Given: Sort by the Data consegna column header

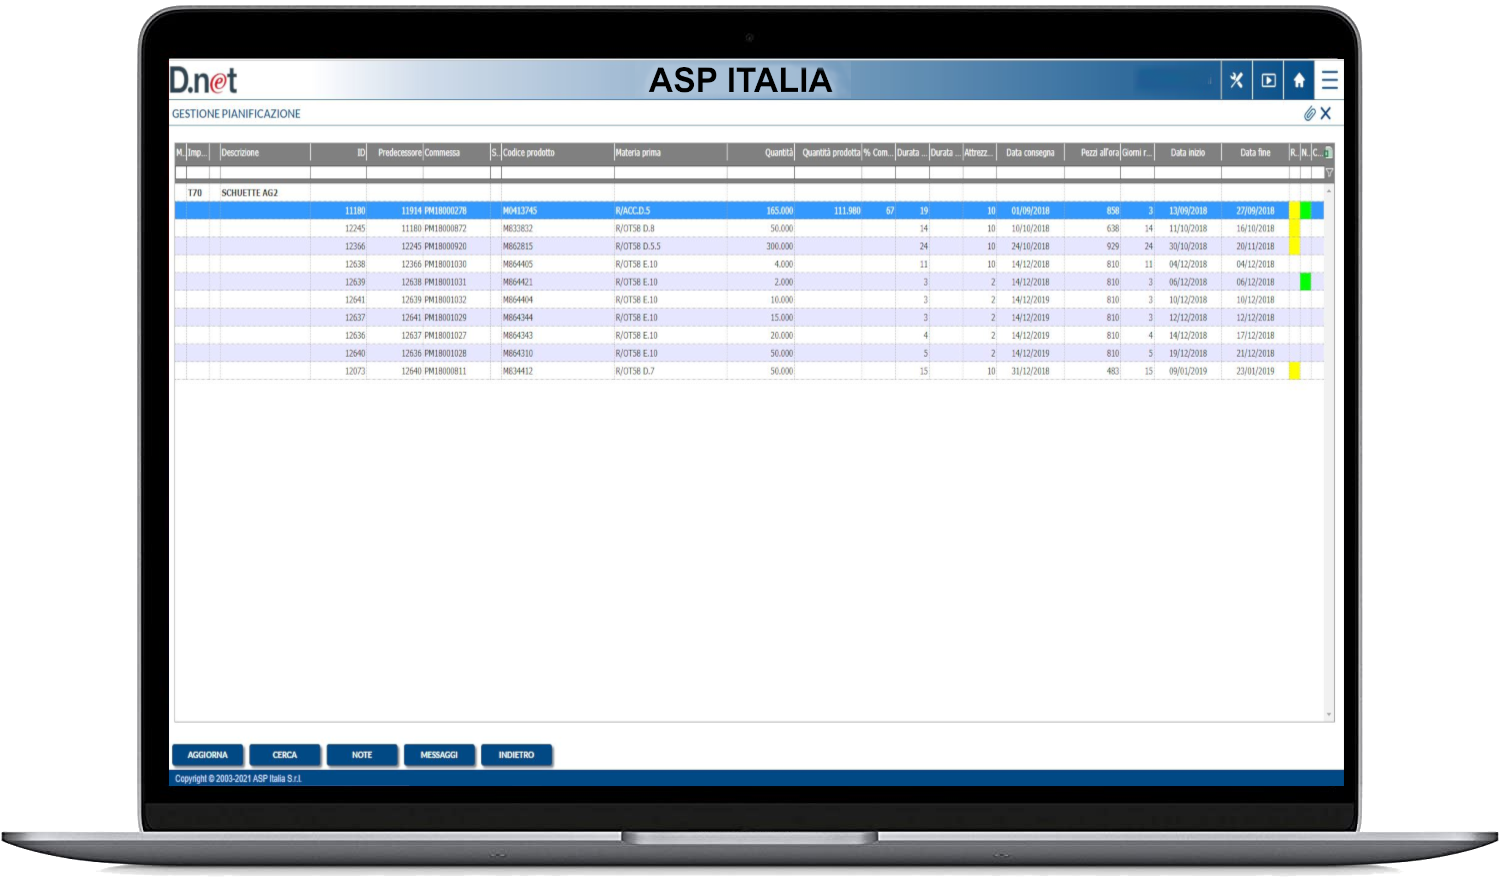Looking at the screenshot, I should click(1030, 153).
